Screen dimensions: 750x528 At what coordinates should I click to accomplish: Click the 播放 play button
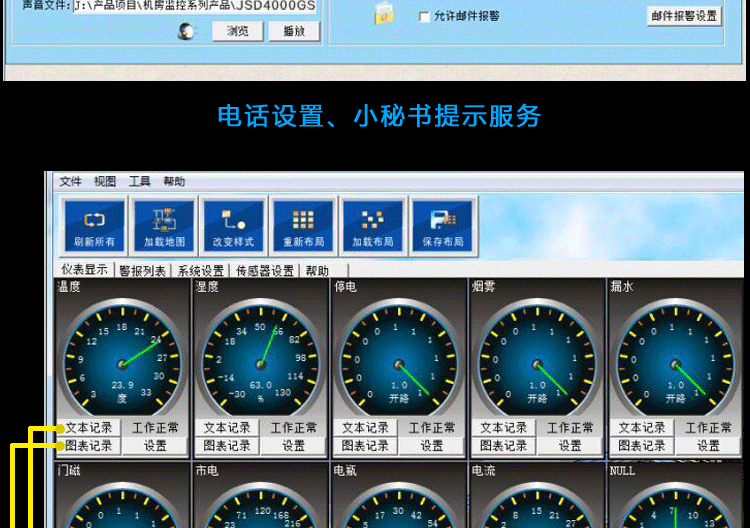click(x=294, y=32)
